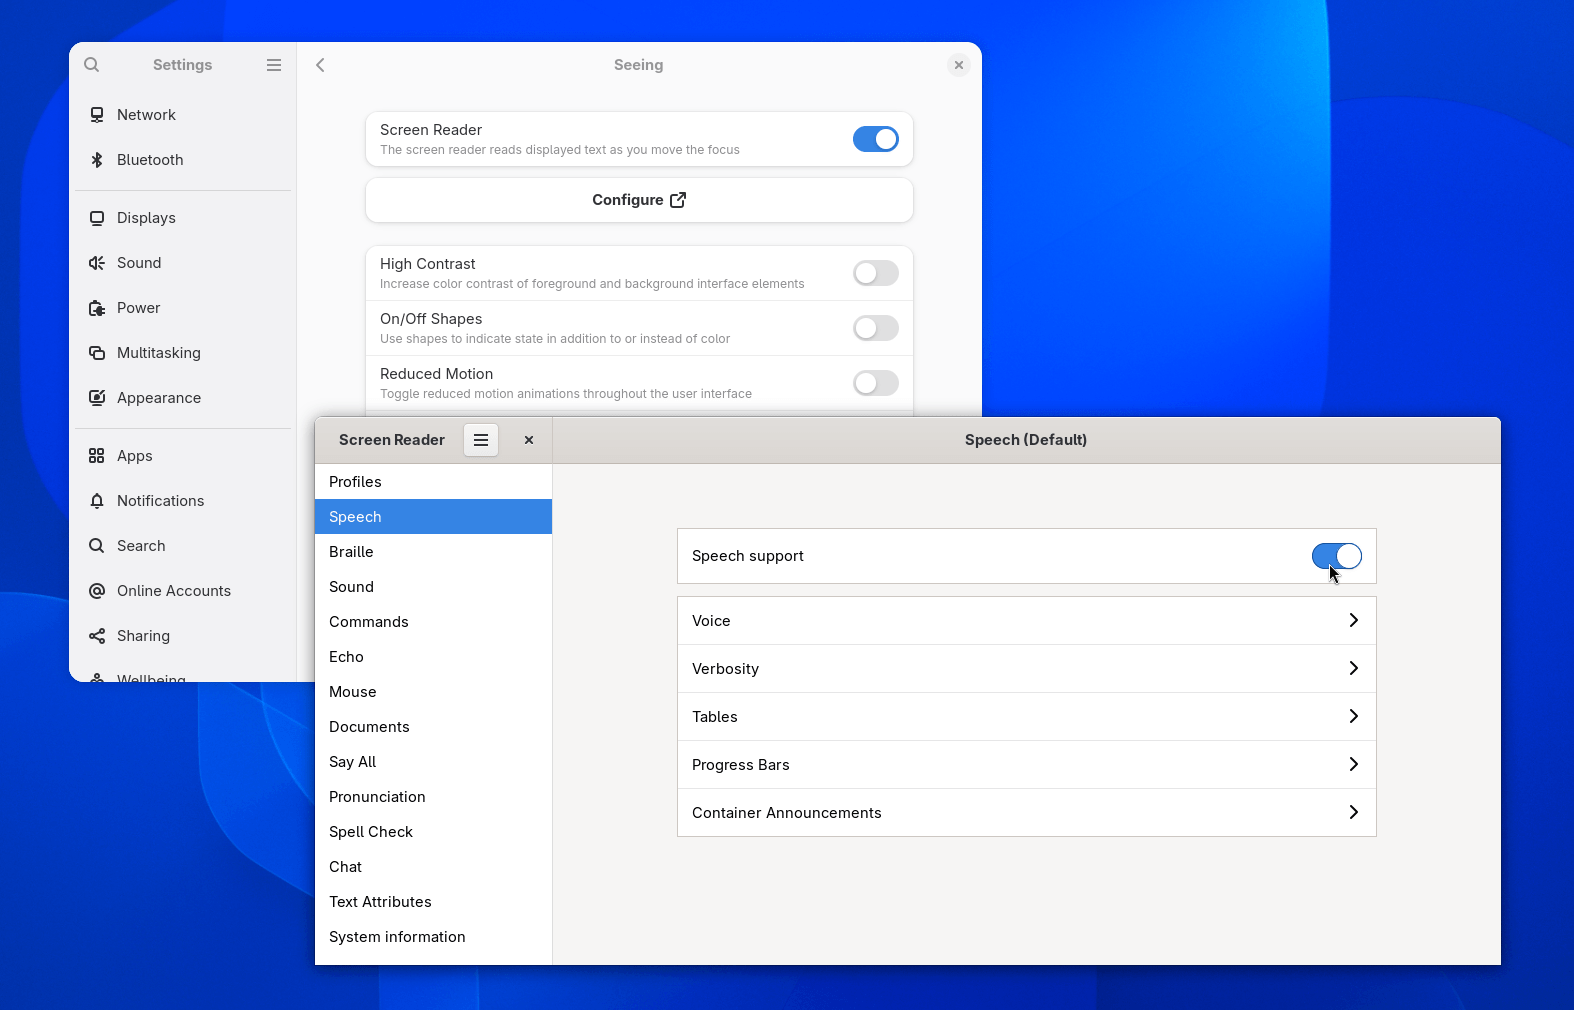Screen dimensions: 1574x1010
Task: Select System information in Screen Reader sidebar
Action: [433, 937]
